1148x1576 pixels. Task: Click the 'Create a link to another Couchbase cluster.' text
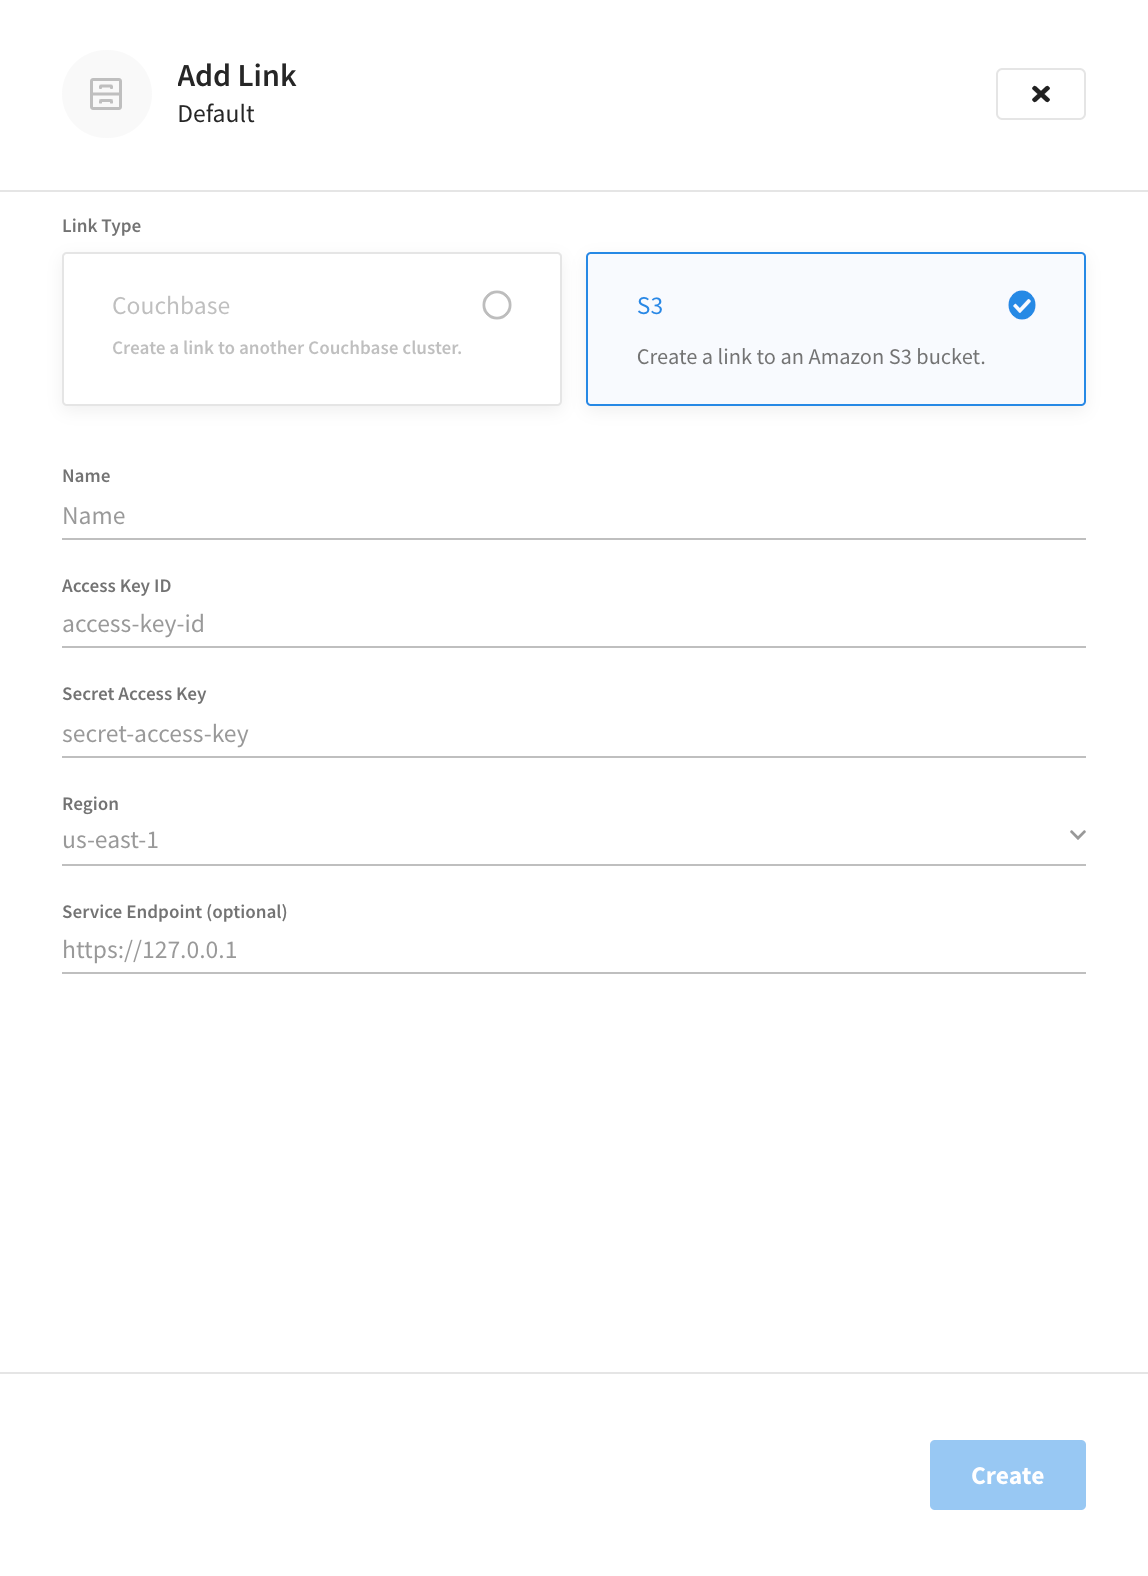[x=287, y=348]
